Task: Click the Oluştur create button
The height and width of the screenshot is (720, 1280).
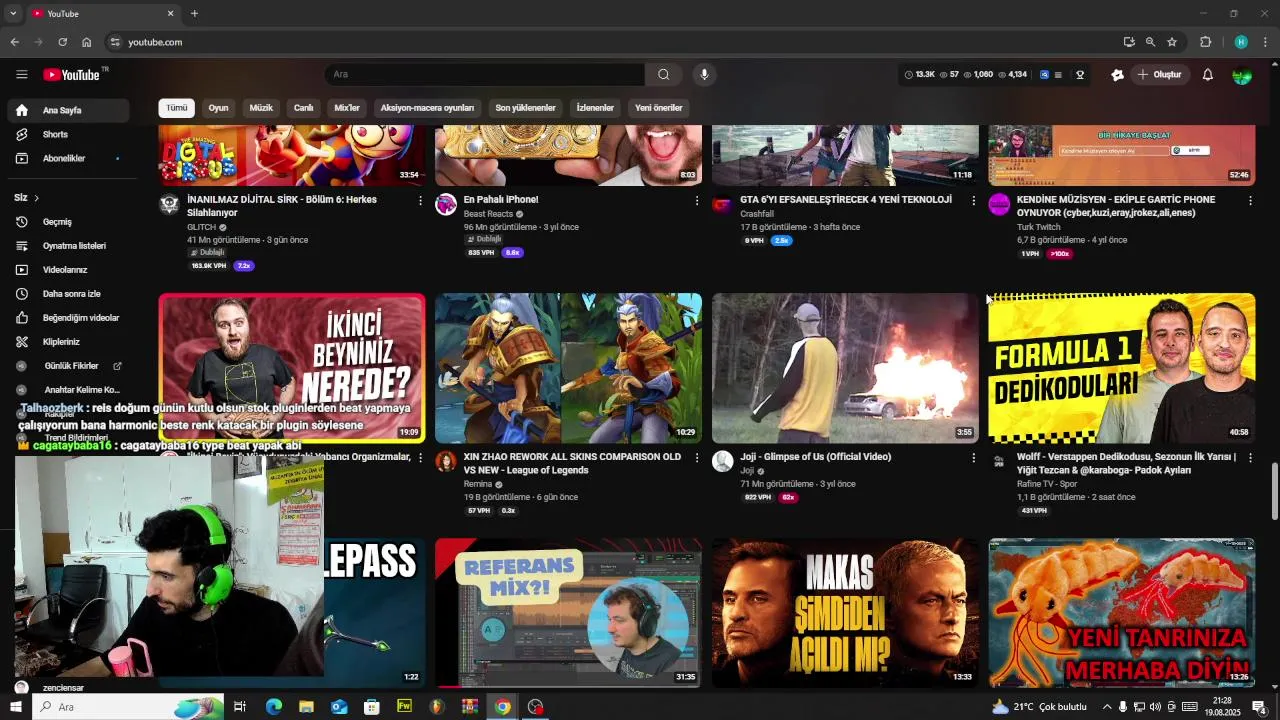Action: pos(1160,75)
